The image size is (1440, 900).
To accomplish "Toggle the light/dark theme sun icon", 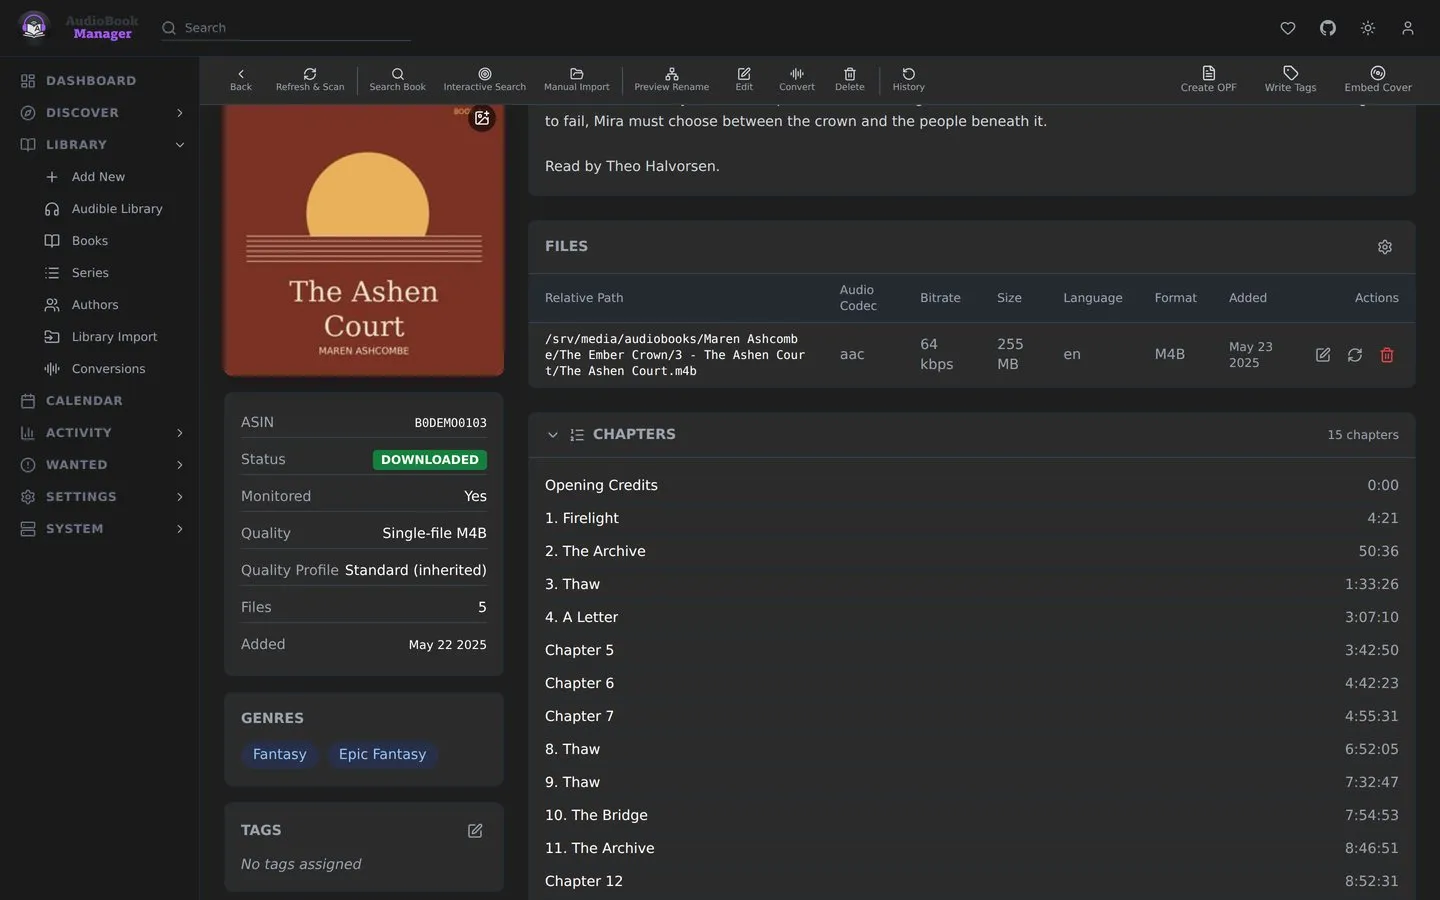I will coord(1368,28).
